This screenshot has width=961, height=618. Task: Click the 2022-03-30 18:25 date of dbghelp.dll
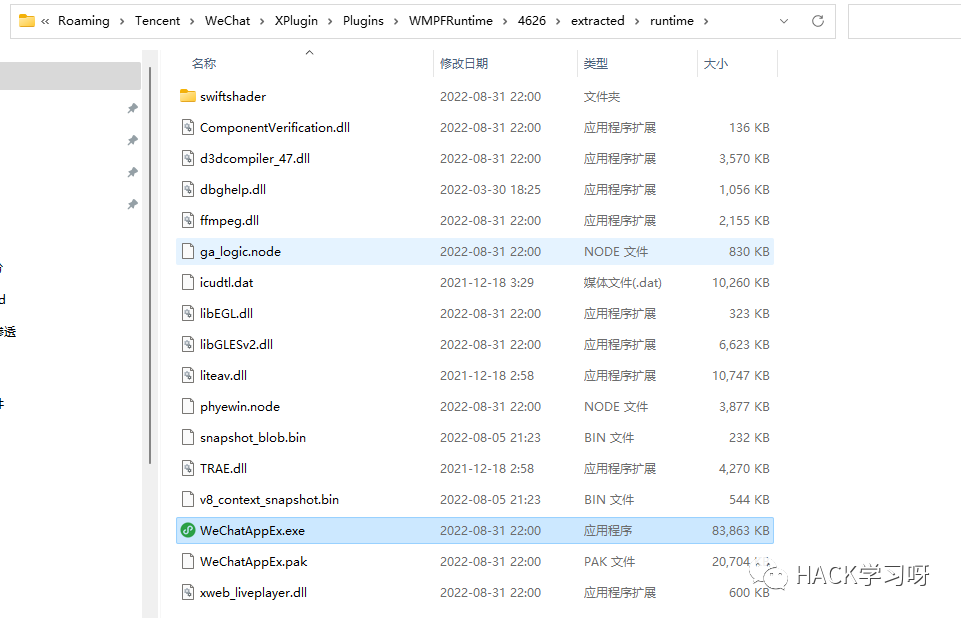(490, 189)
